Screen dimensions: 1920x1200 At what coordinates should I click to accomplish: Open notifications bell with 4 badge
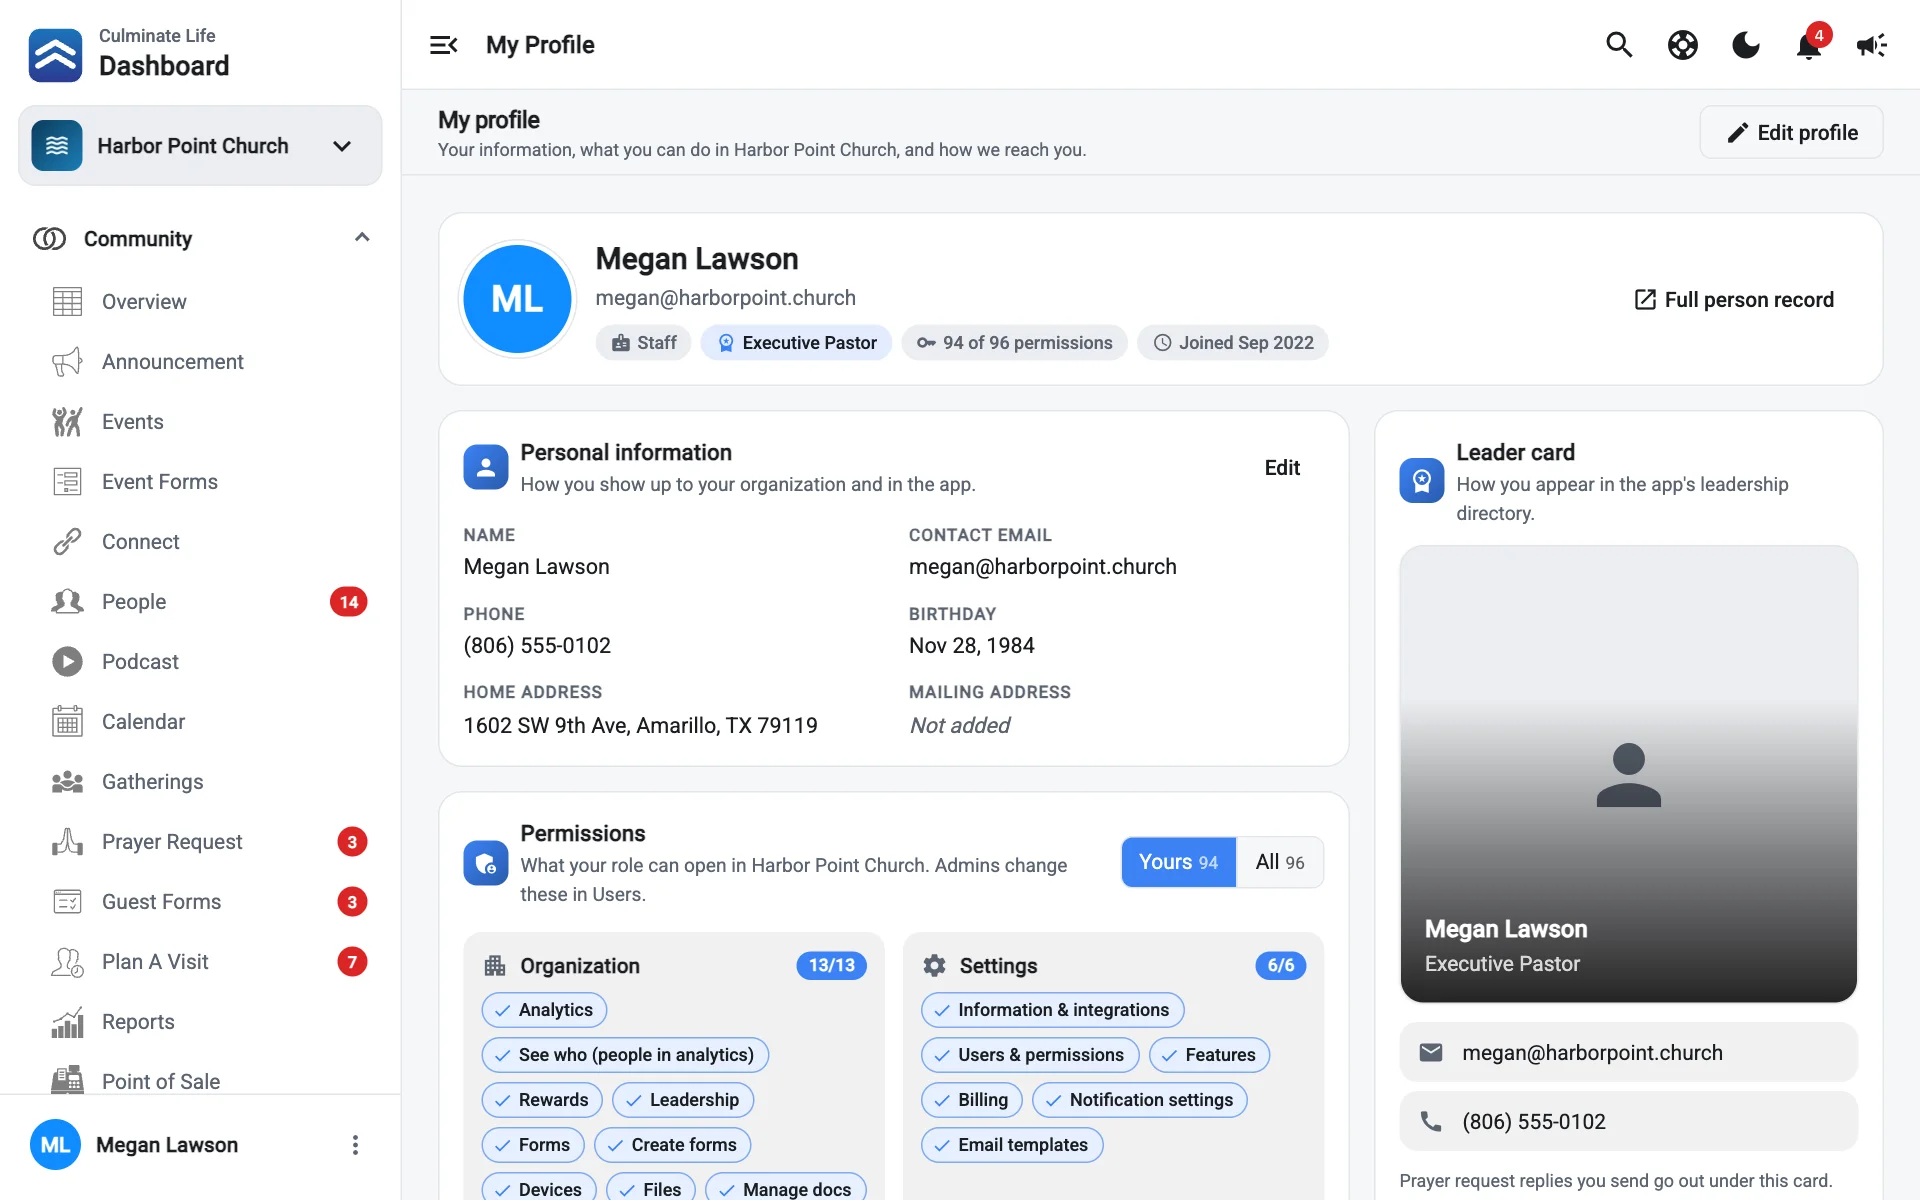1810,44
